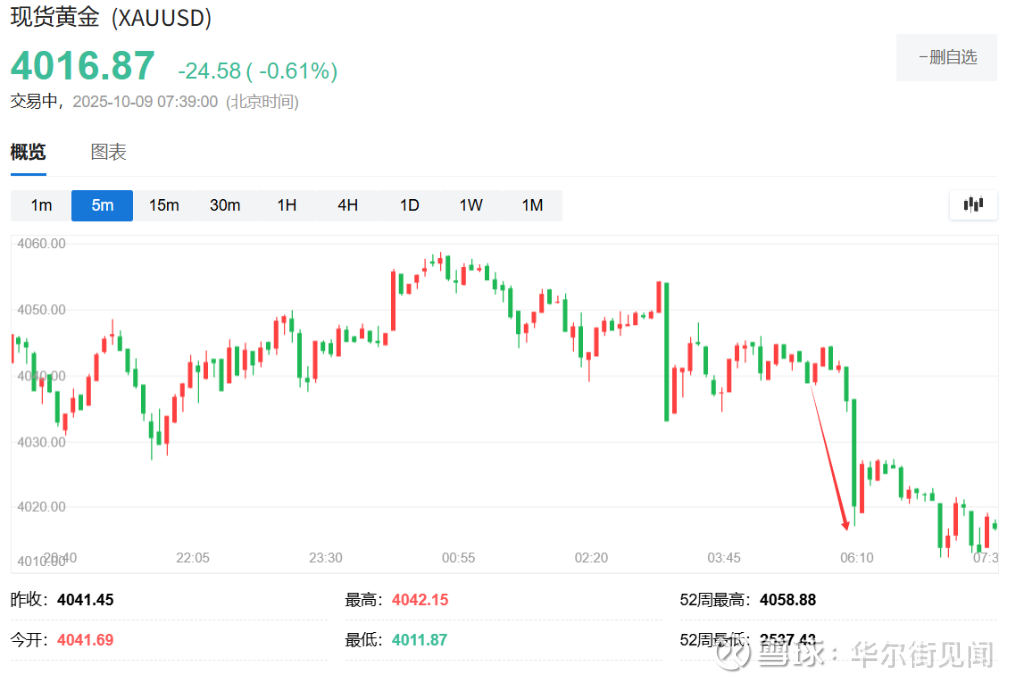Switch to the 概览 tab
This screenshot has width=1024, height=686.
pyautogui.click(x=28, y=153)
